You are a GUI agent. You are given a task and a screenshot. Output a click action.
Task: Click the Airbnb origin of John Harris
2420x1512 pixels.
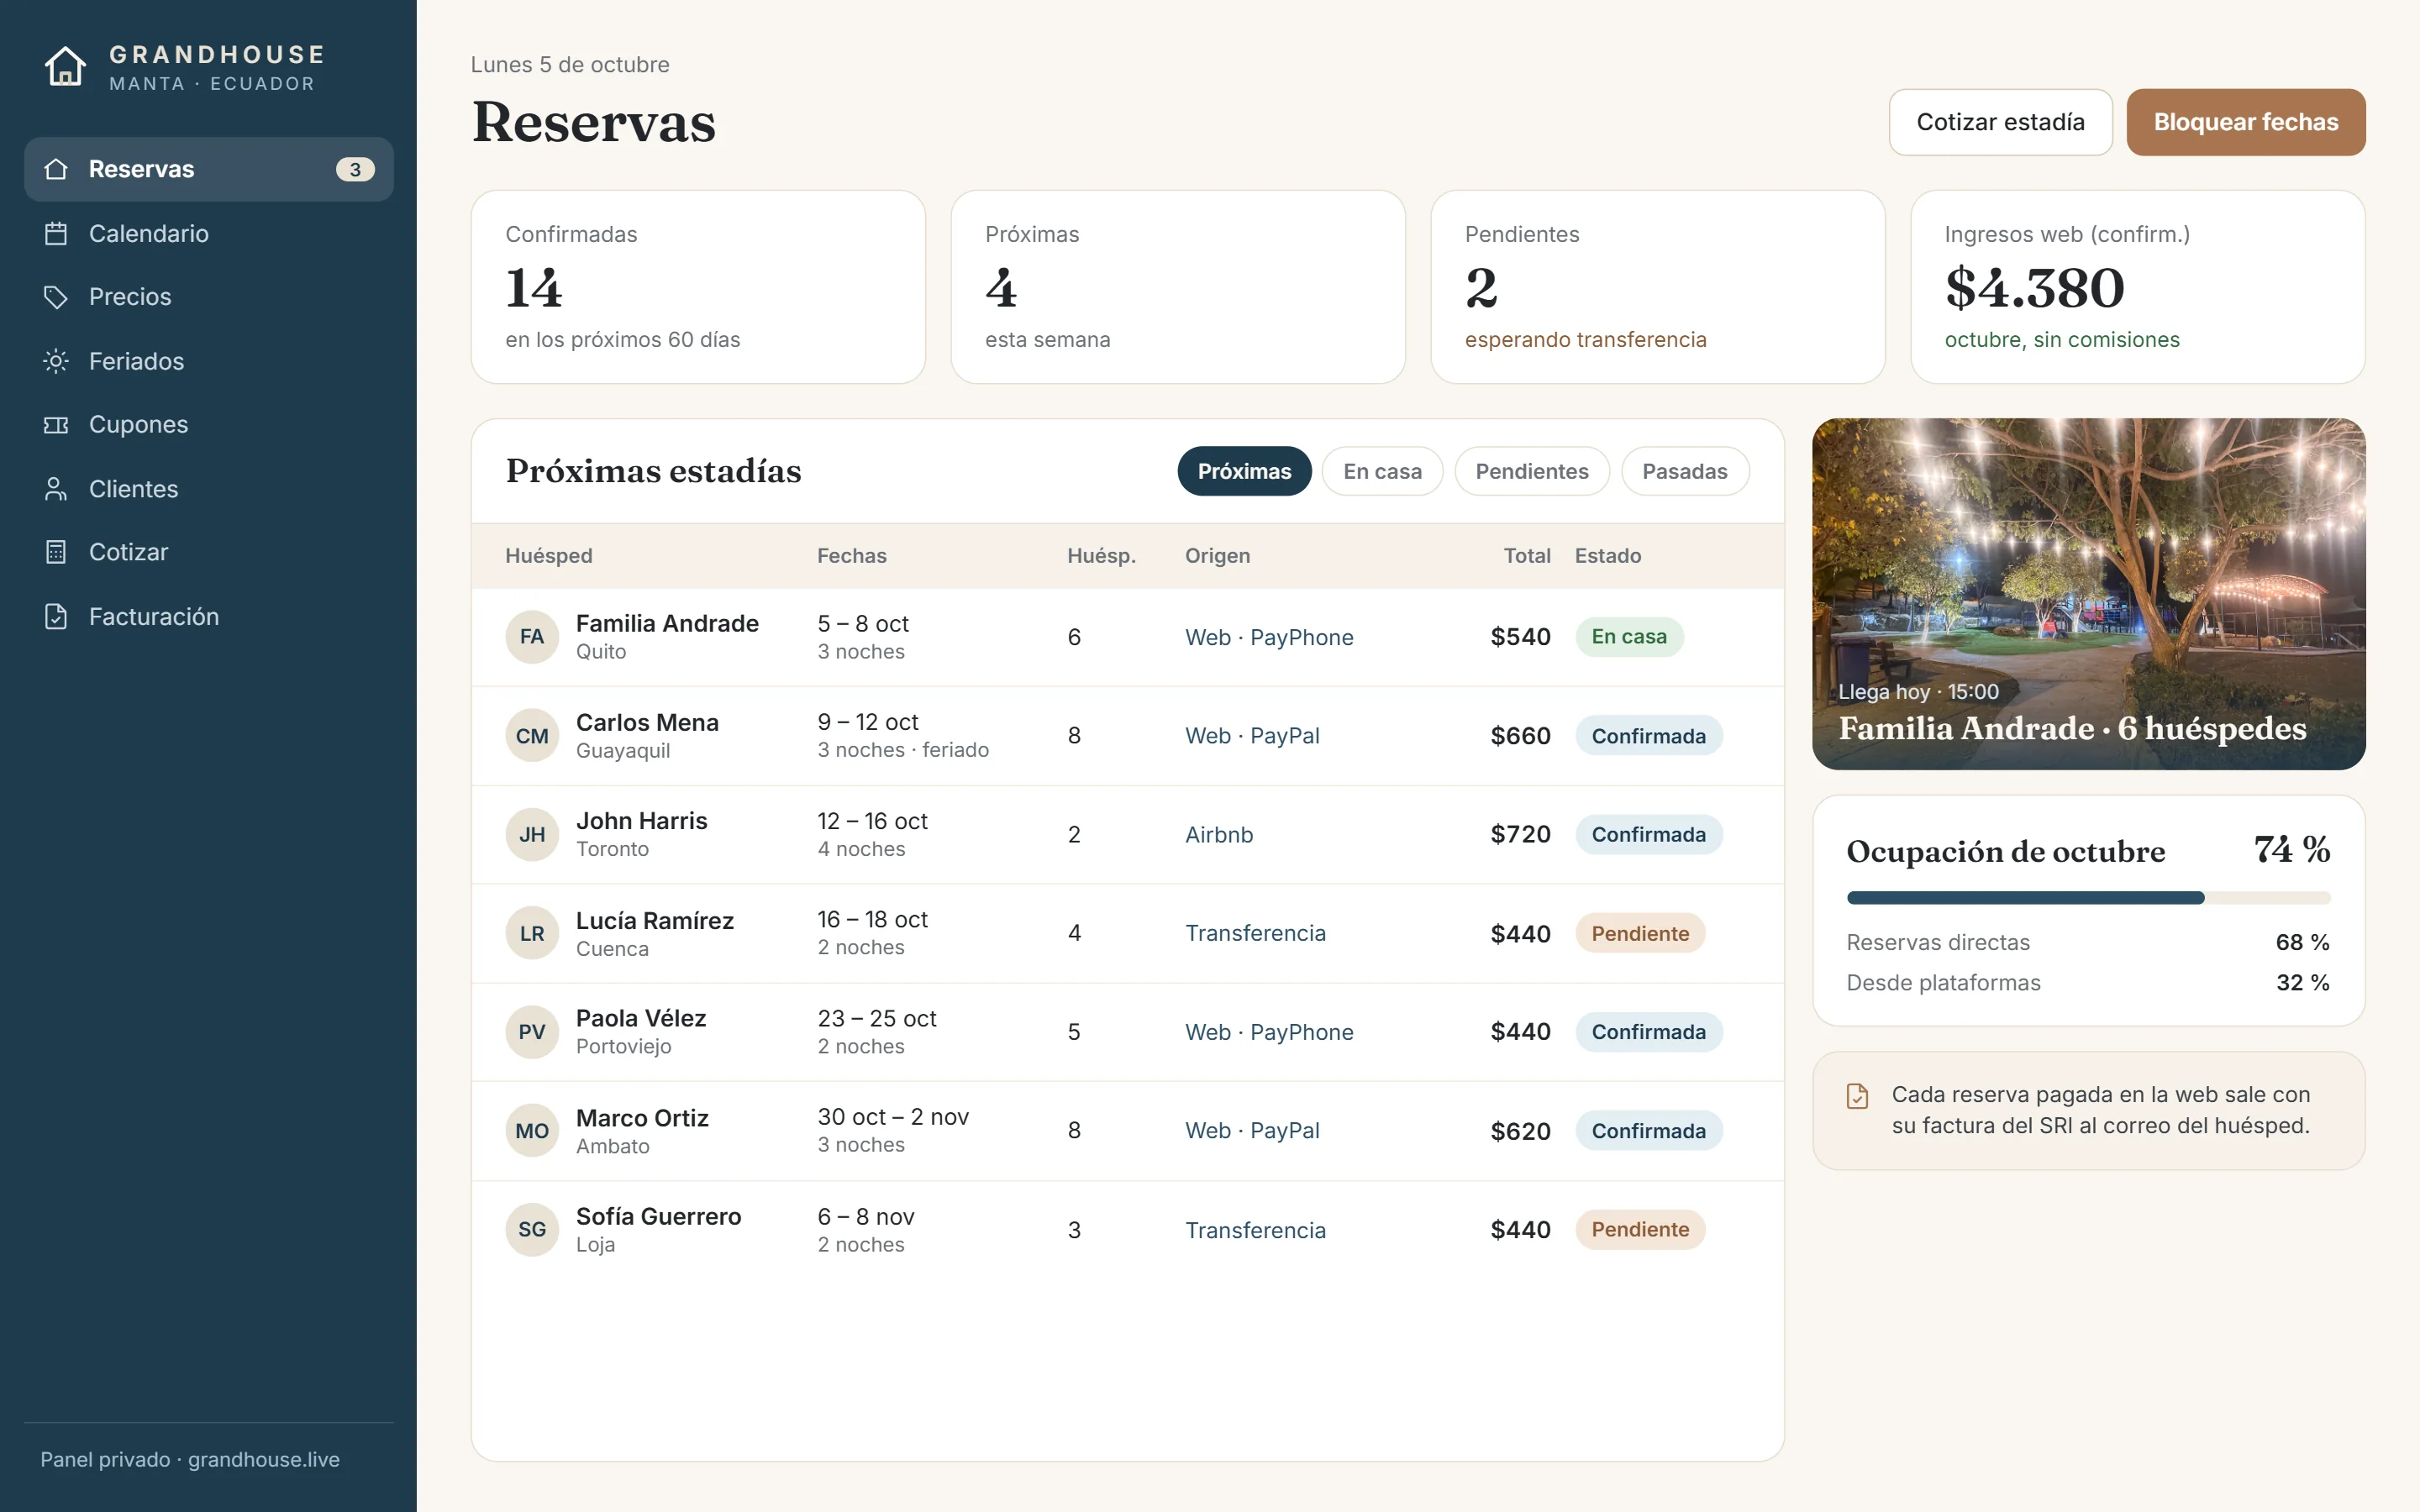[x=1219, y=835]
